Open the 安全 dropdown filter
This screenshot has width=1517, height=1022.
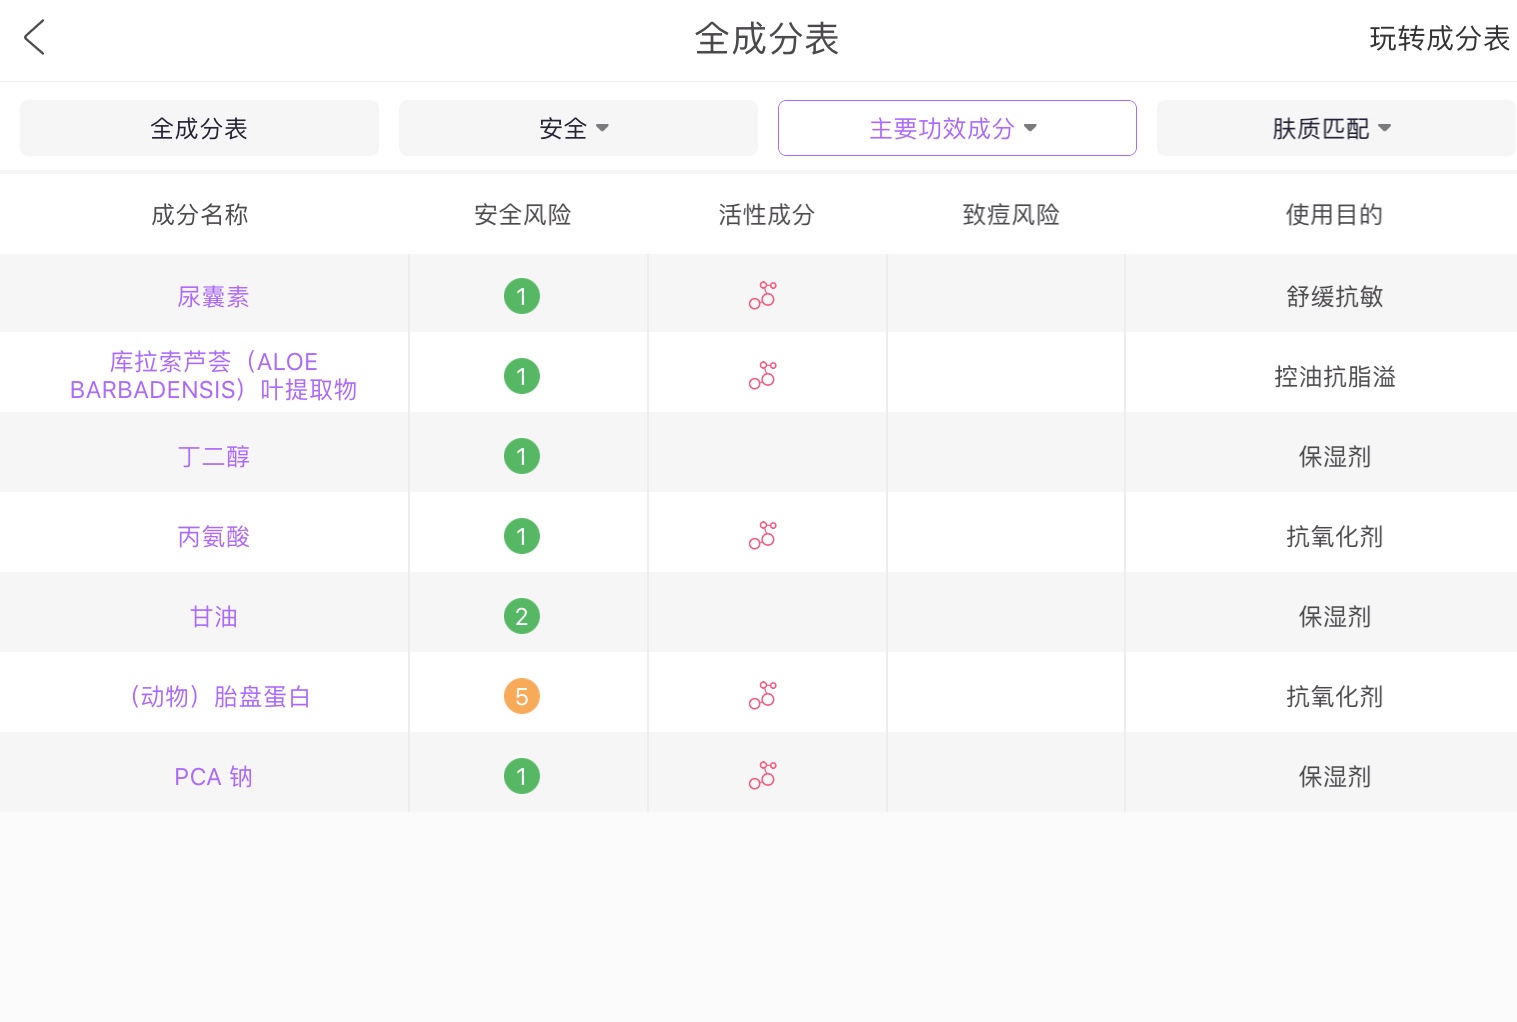point(577,128)
